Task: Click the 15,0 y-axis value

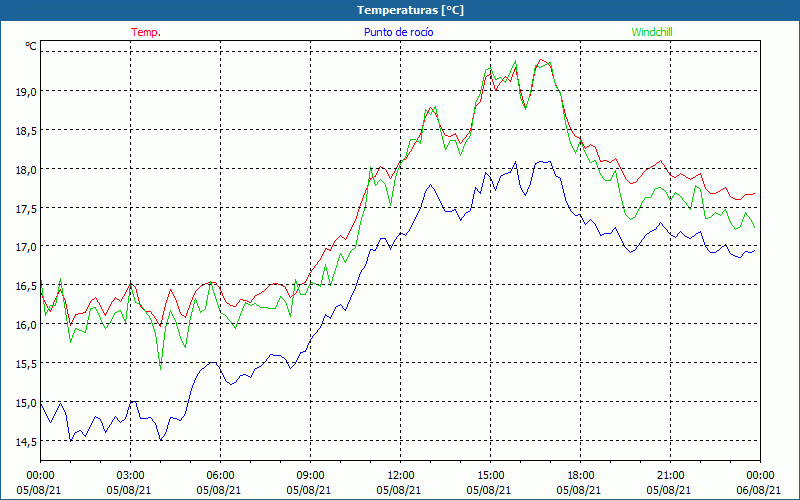Action: [x=26, y=403]
